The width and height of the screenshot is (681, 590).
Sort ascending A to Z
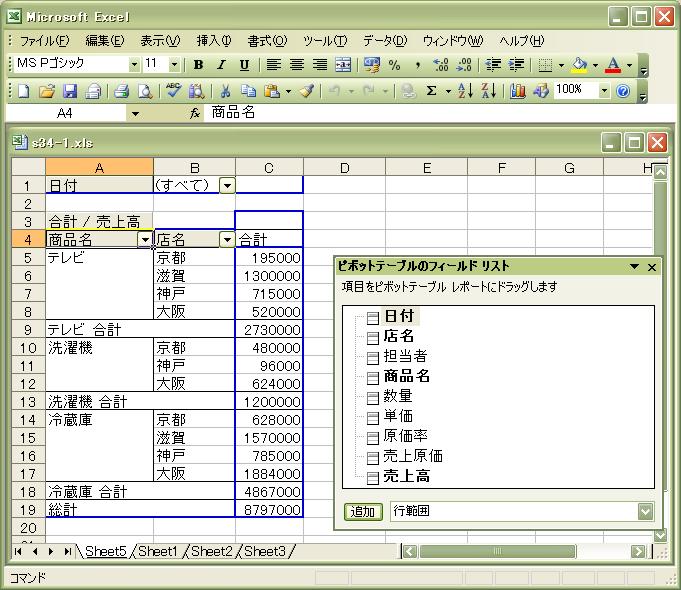pos(466,91)
